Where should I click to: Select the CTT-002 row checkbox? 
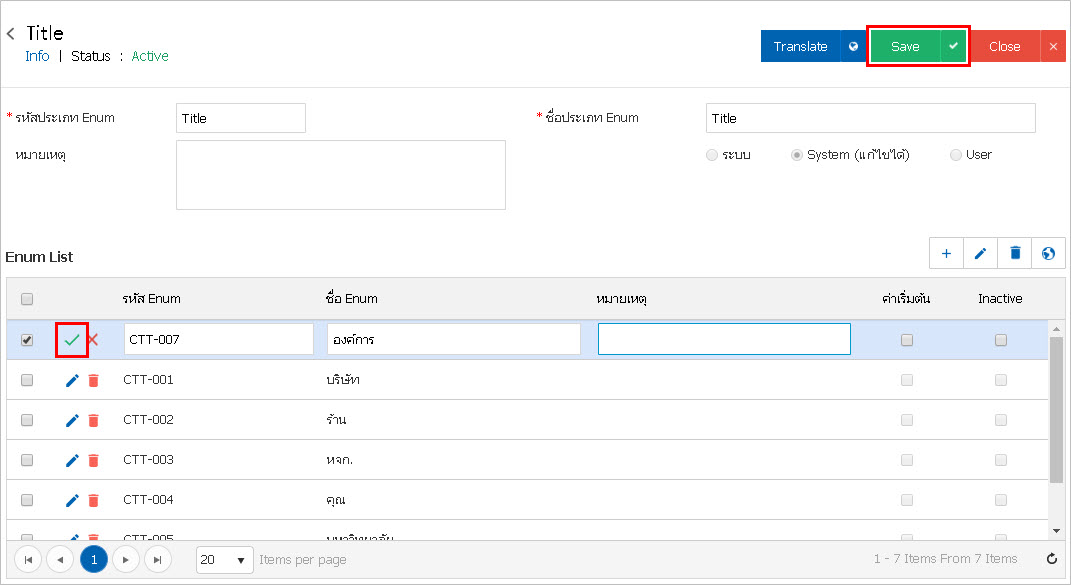(x=27, y=420)
